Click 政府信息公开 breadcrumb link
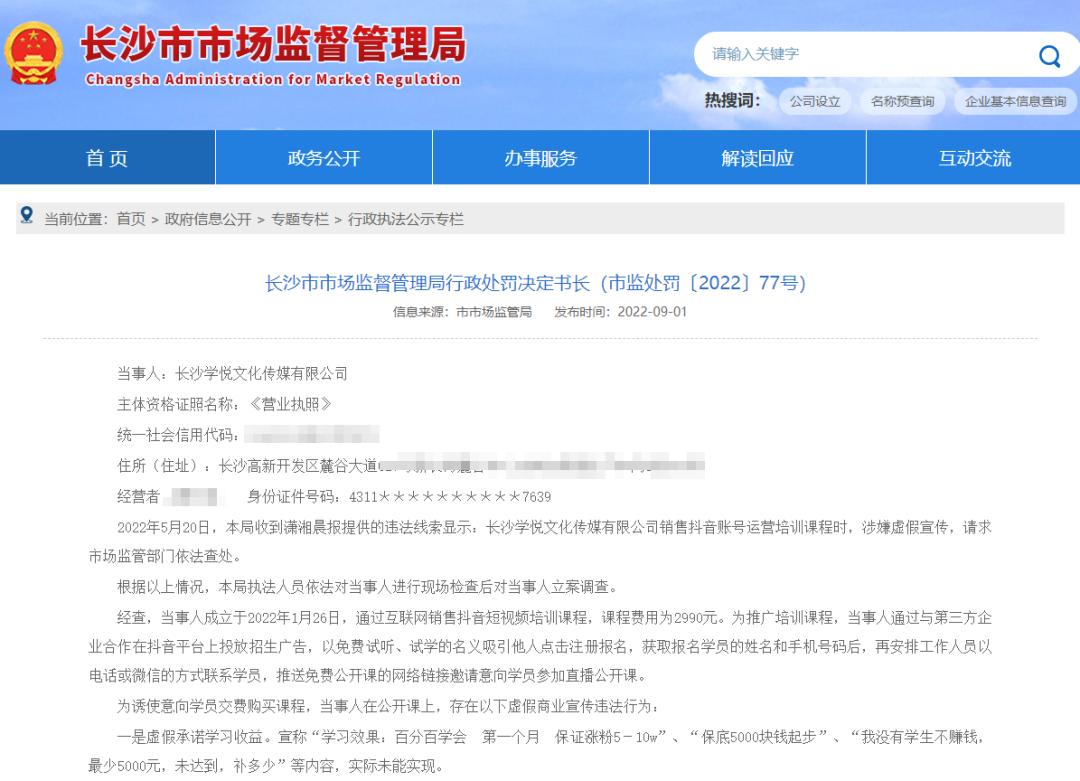Screen dimensions: 1080x781 [x=208, y=219]
